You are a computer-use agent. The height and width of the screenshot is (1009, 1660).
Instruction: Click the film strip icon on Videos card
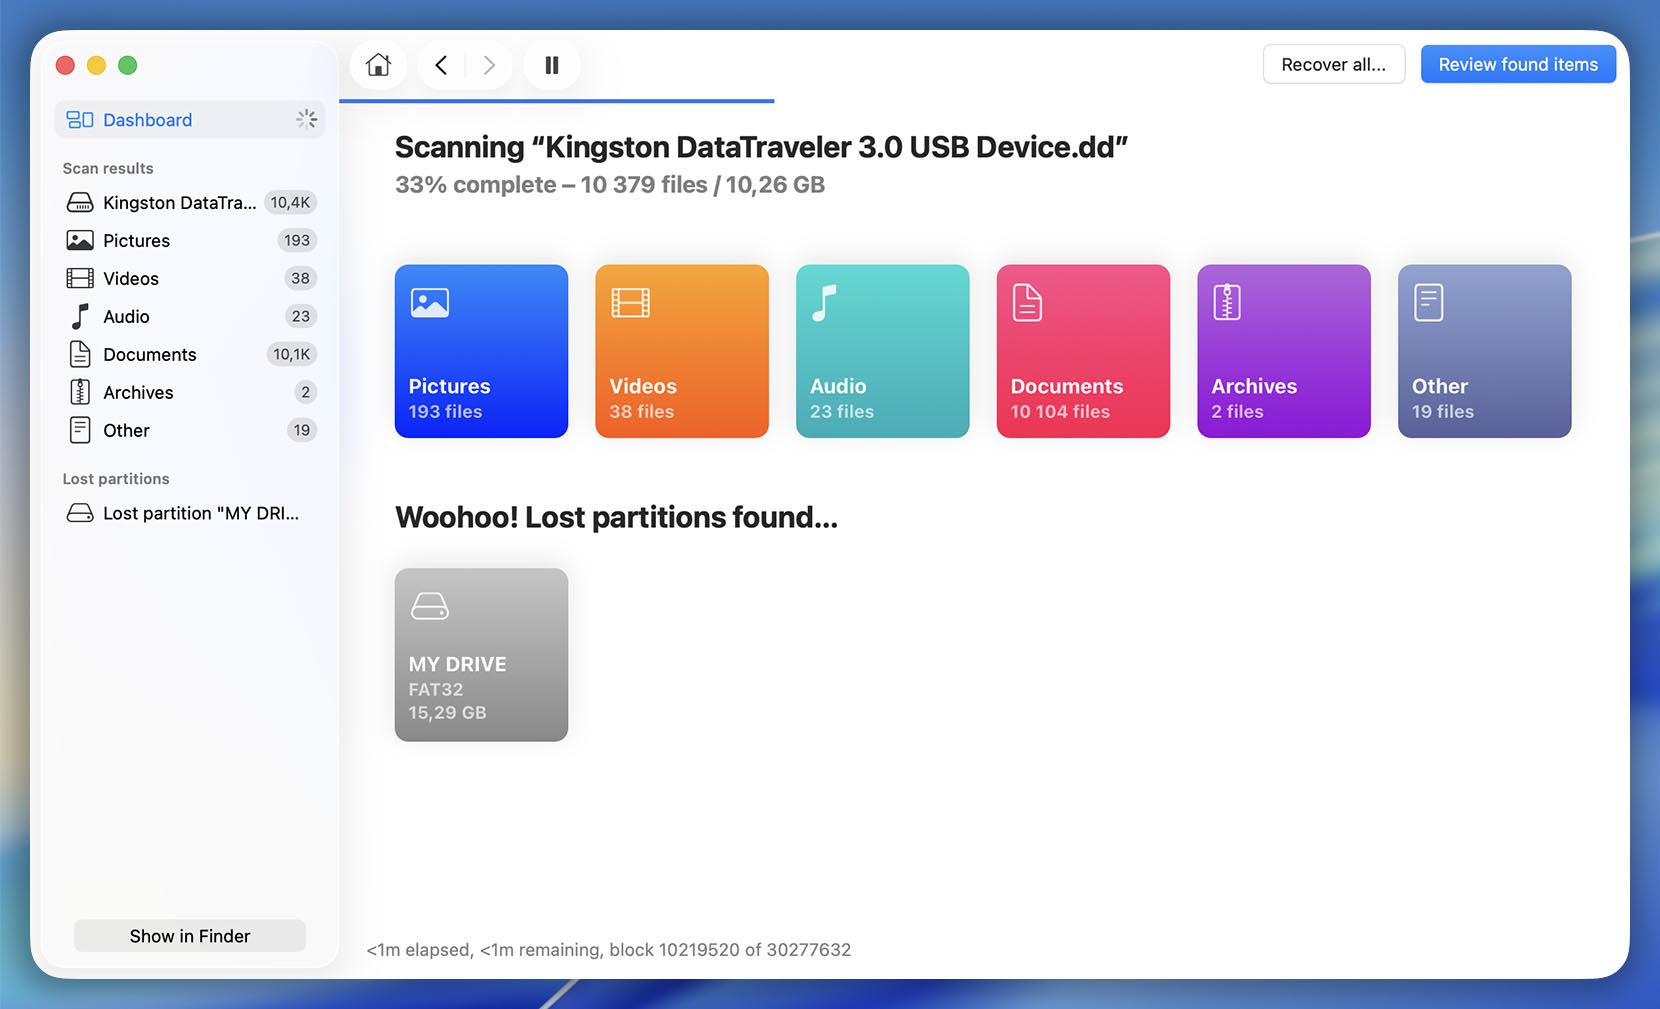click(x=631, y=303)
